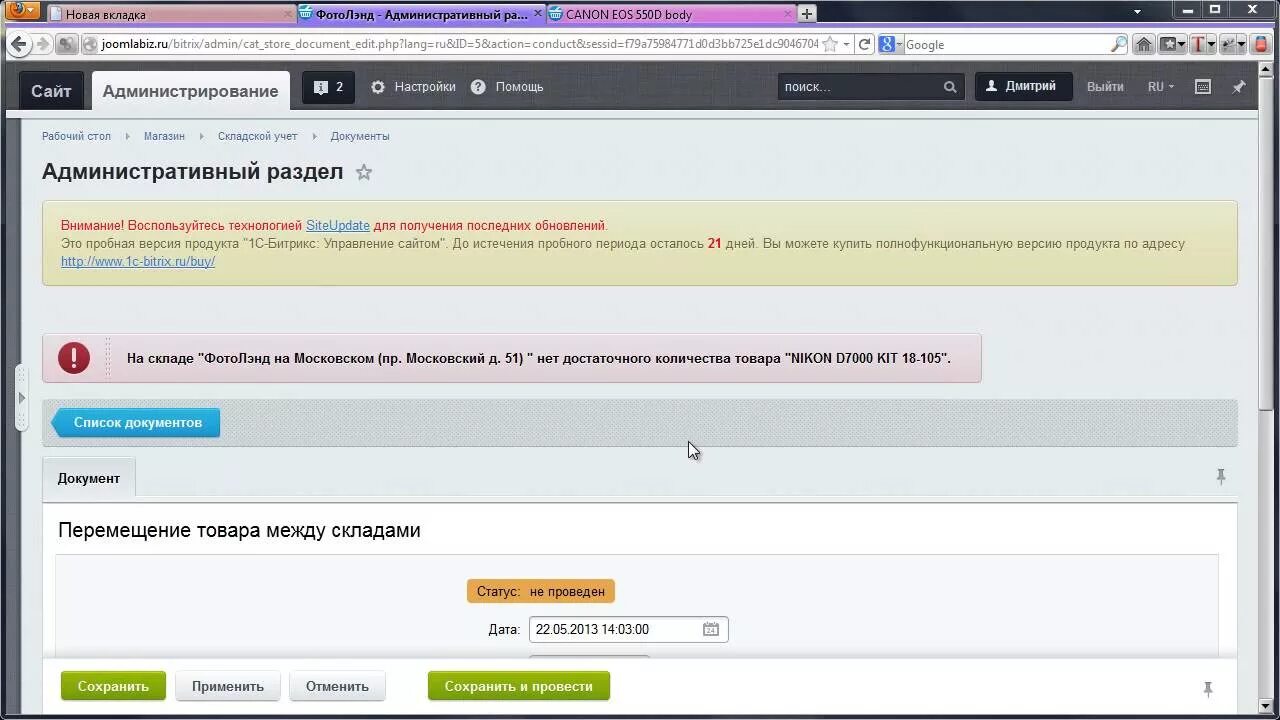Viewport: 1280px width, 720px height.
Task: Open the calendar date picker icon
Action: (710, 629)
